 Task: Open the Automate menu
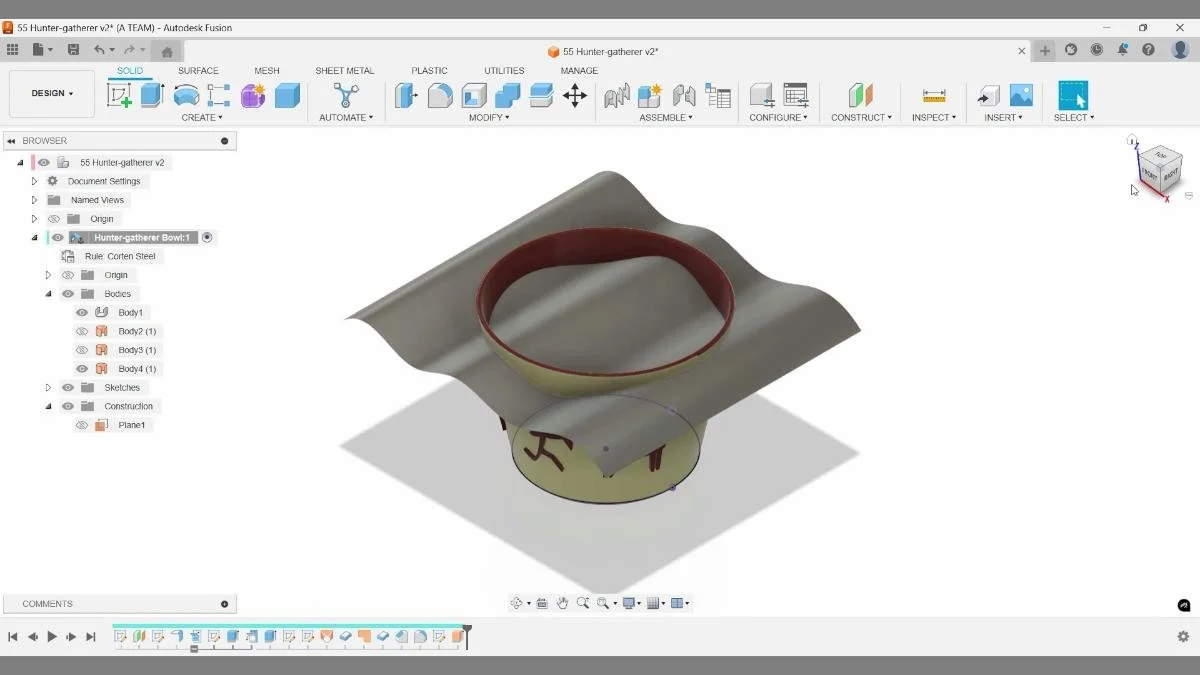(345, 117)
